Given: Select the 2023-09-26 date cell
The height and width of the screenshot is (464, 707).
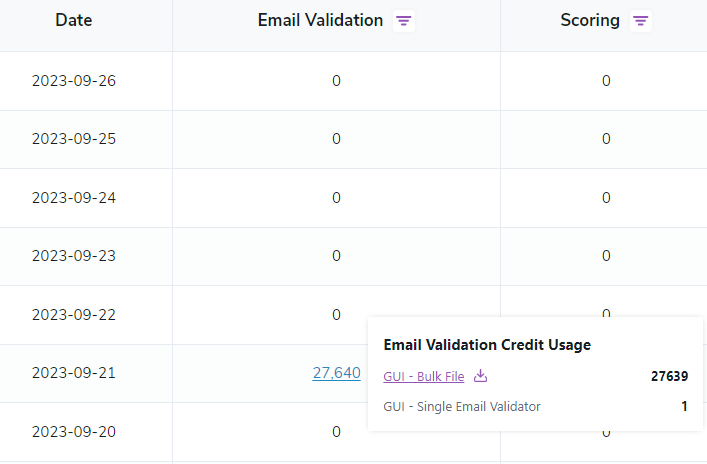Looking at the screenshot, I should point(74,81).
